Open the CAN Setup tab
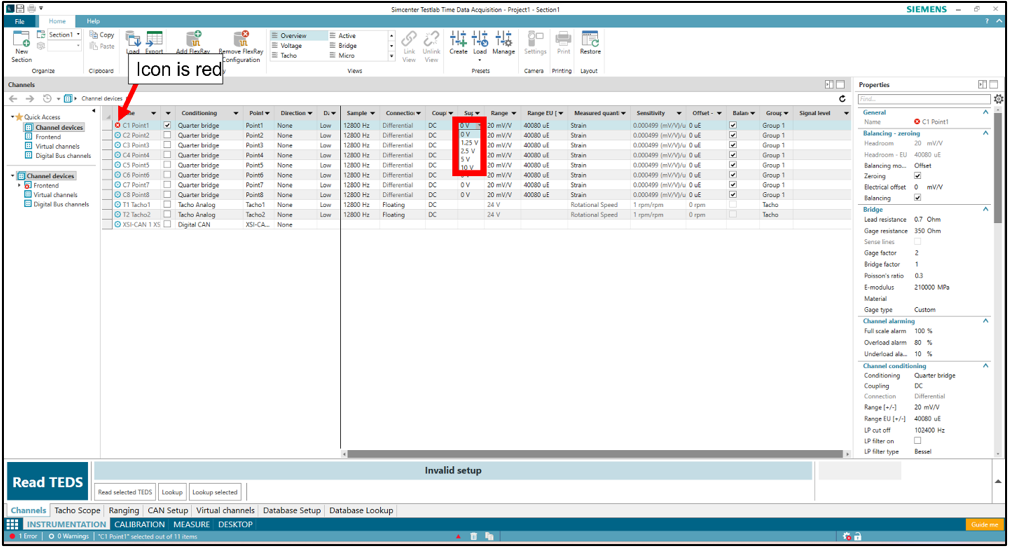1010x547 pixels. [167, 510]
